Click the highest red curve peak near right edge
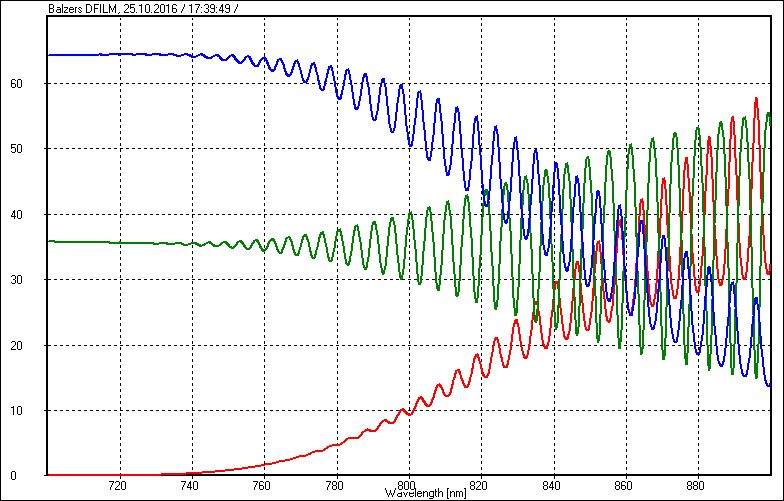Screen dimensions: 784x501 [756, 99]
